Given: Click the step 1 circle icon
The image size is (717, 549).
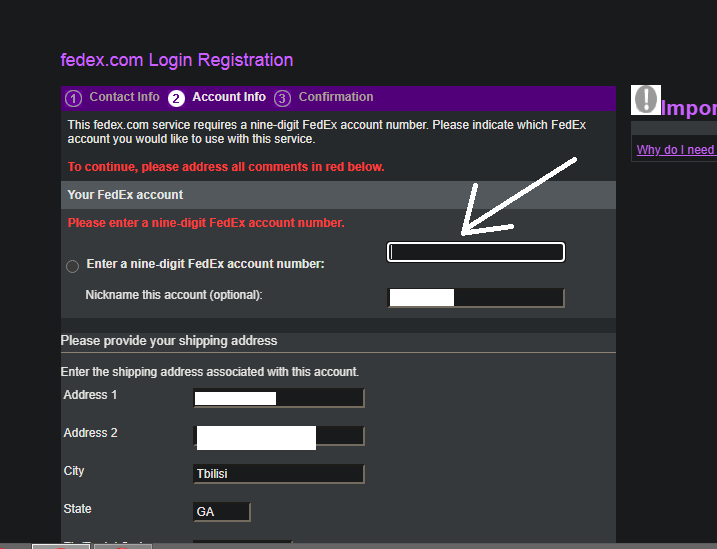Looking at the screenshot, I should 74,98.
